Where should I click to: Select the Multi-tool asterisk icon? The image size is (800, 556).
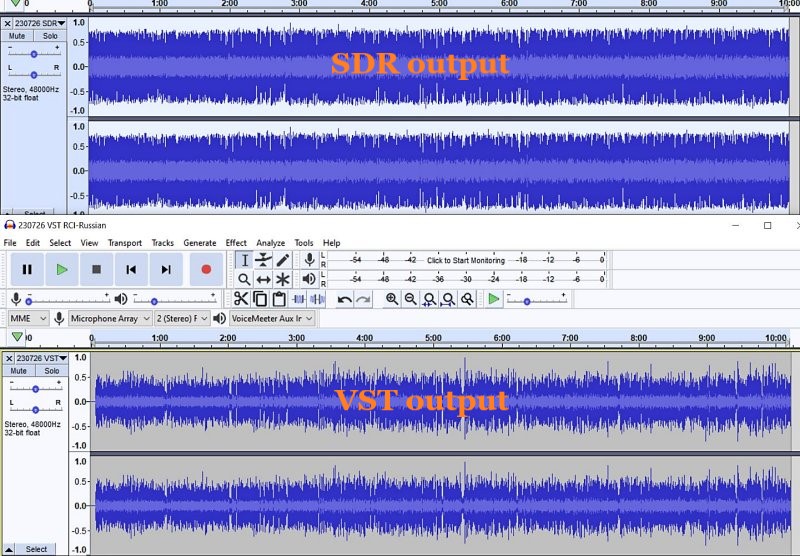point(282,279)
